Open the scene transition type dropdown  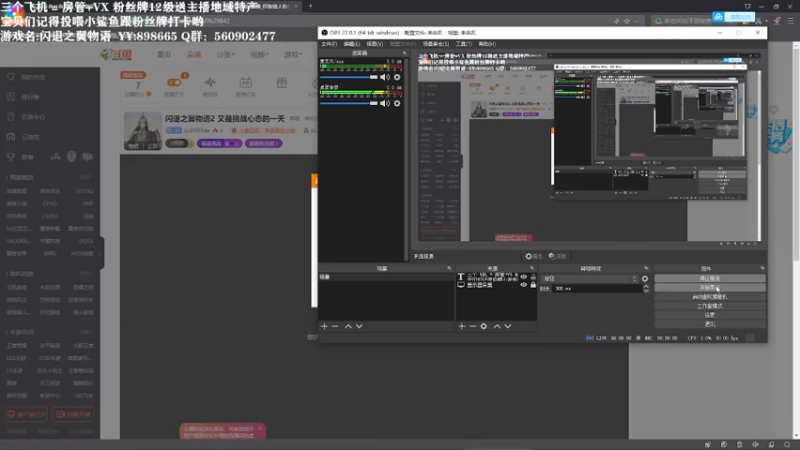click(x=589, y=279)
